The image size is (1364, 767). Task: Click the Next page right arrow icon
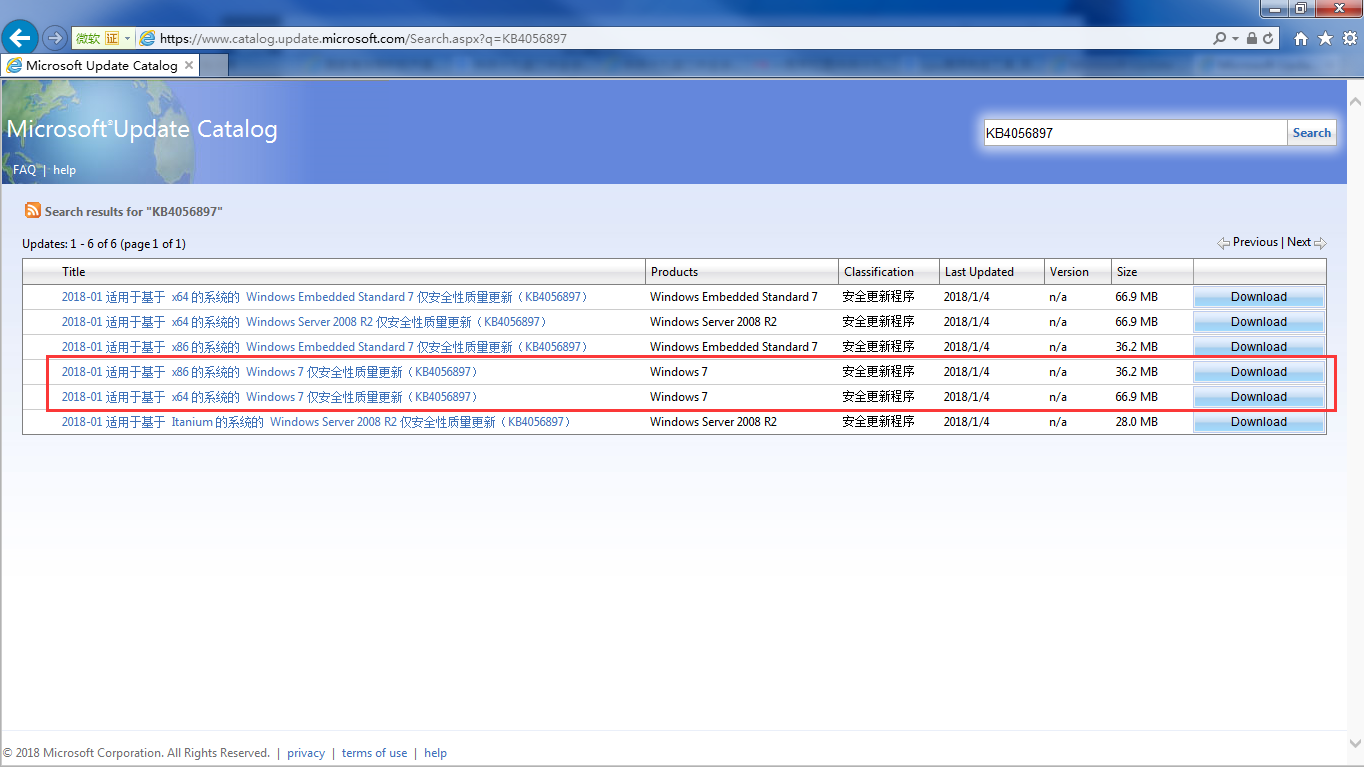(x=1320, y=243)
